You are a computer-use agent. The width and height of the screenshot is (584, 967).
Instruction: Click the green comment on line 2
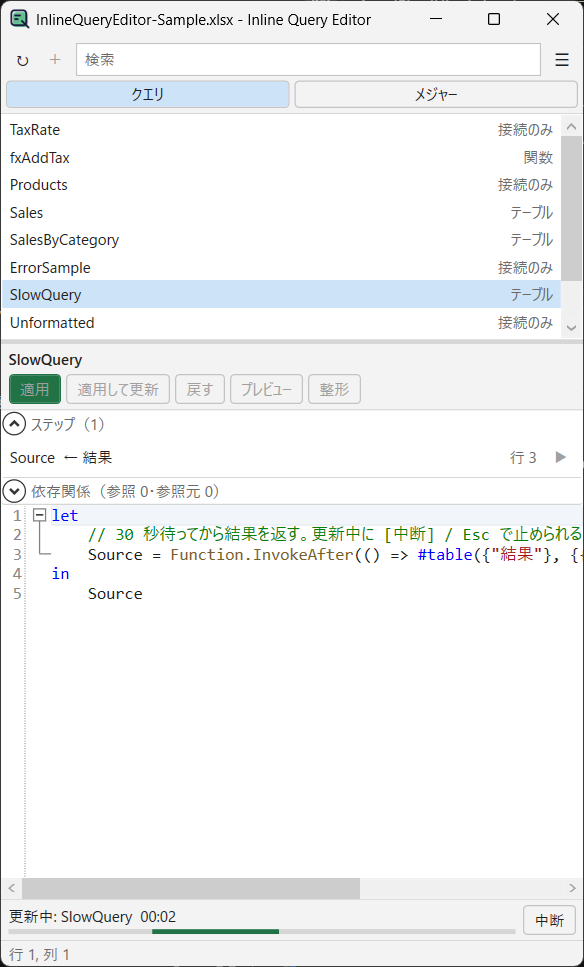[x=335, y=534]
